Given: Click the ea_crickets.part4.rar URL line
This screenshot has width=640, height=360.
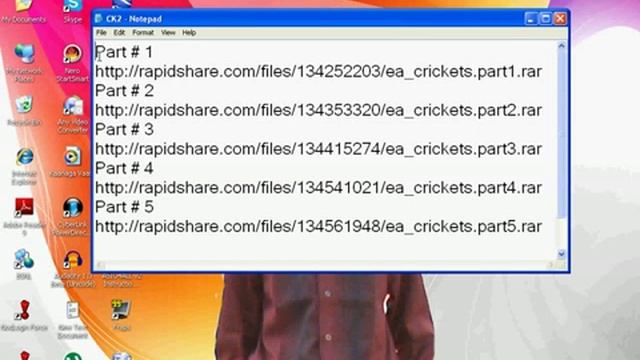Looking at the screenshot, I should click(318, 188).
